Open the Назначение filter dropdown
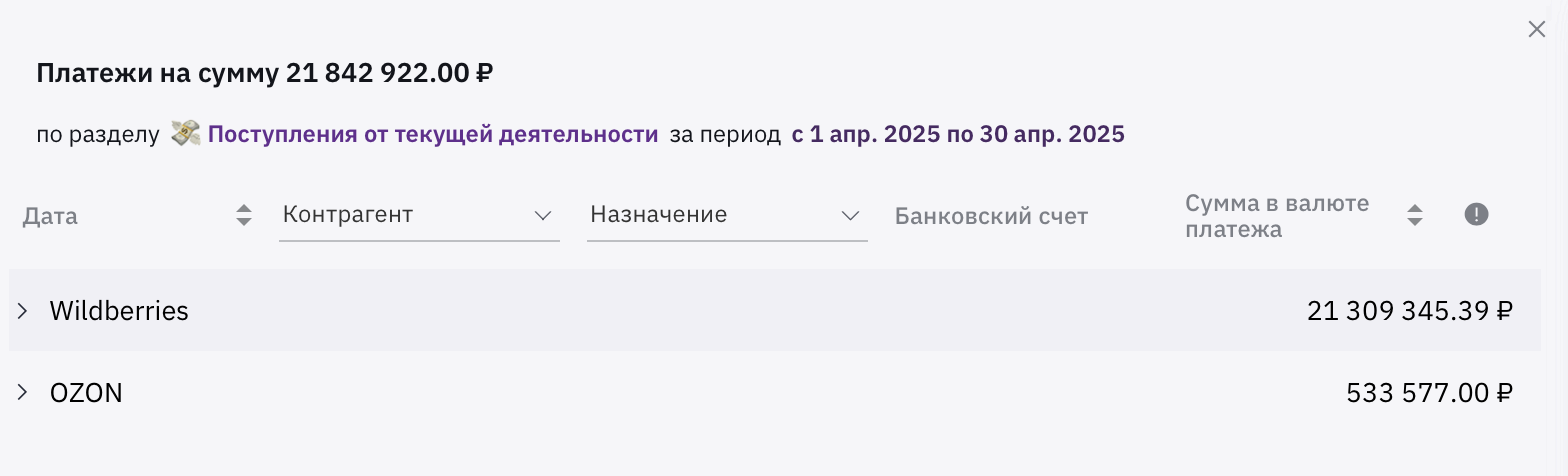This screenshot has height=476, width=1568. point(727,215)
